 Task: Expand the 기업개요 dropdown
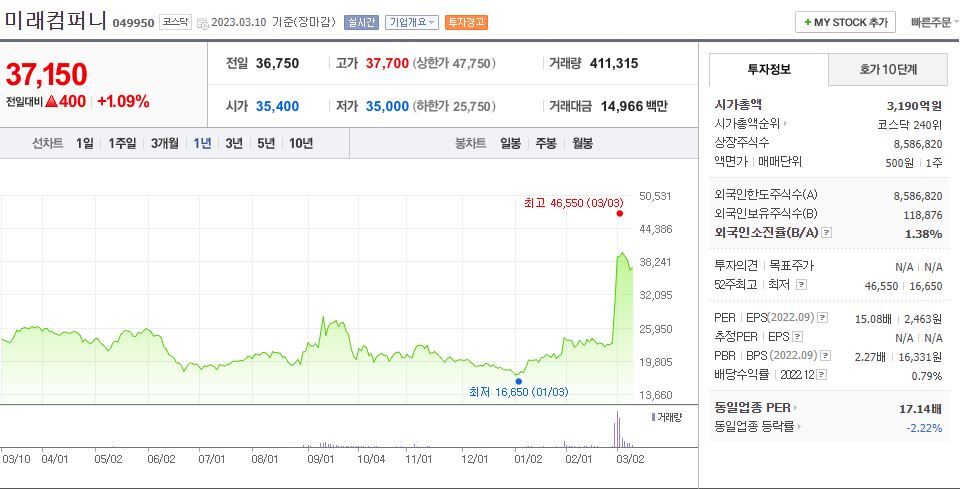click(411, 23)
